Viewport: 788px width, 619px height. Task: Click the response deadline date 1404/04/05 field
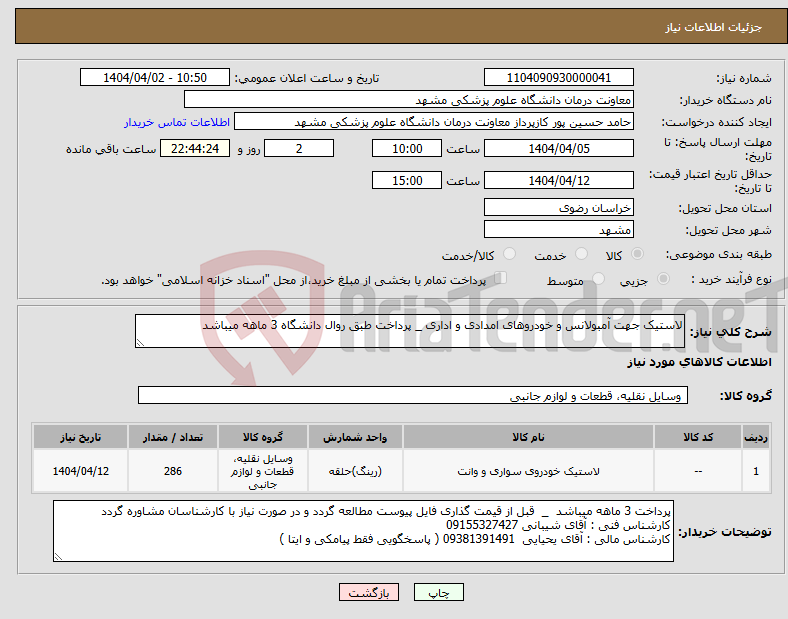558,148
